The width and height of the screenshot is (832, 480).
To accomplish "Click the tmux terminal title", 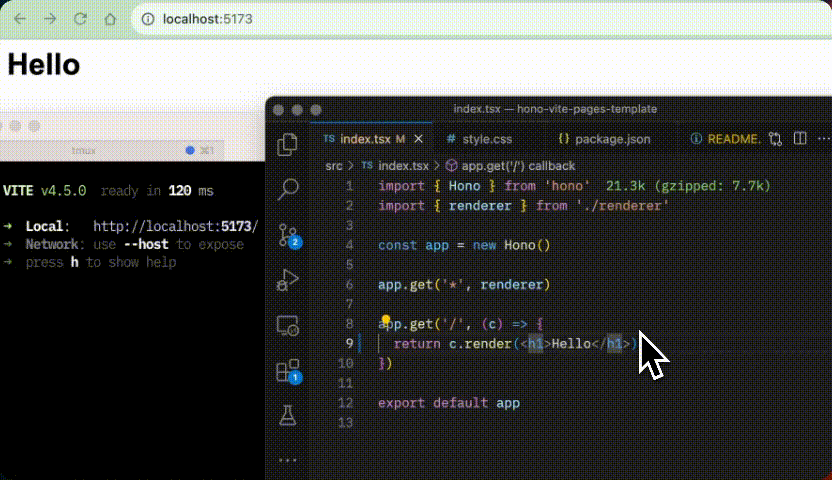I will pos(83,151).
